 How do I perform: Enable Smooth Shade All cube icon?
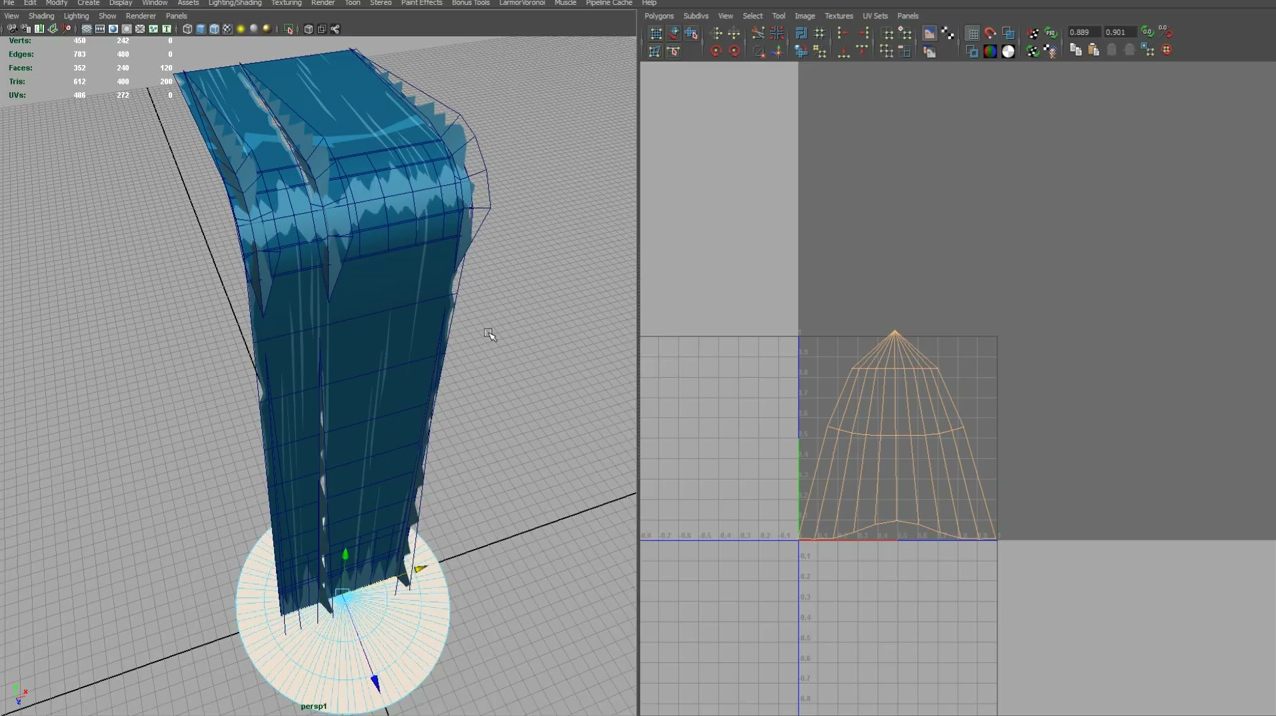(200, 29)
